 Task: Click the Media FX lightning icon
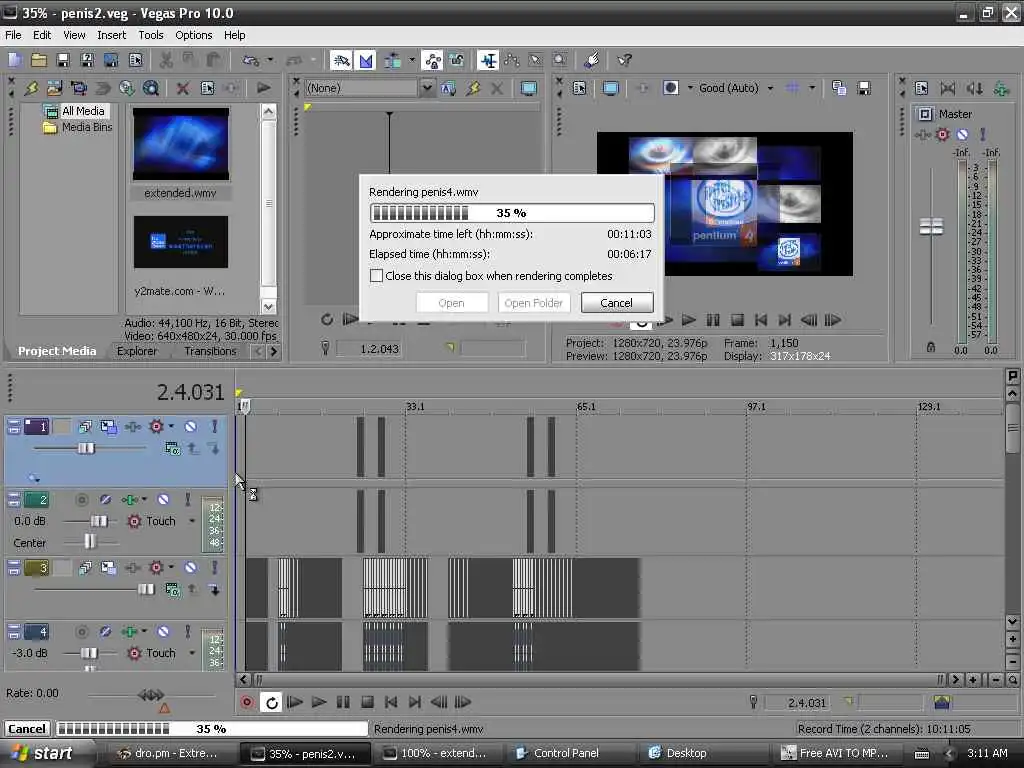(x=31, y=88)
